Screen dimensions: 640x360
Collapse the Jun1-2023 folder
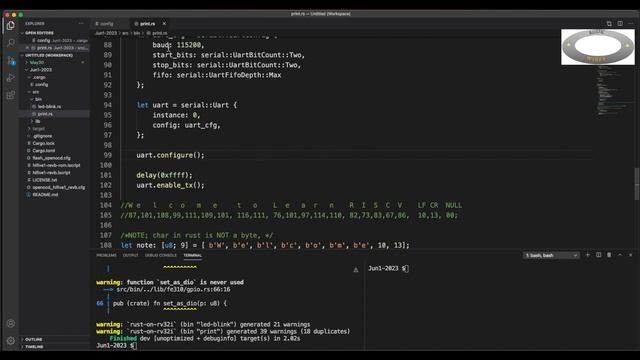coord(41,70)
